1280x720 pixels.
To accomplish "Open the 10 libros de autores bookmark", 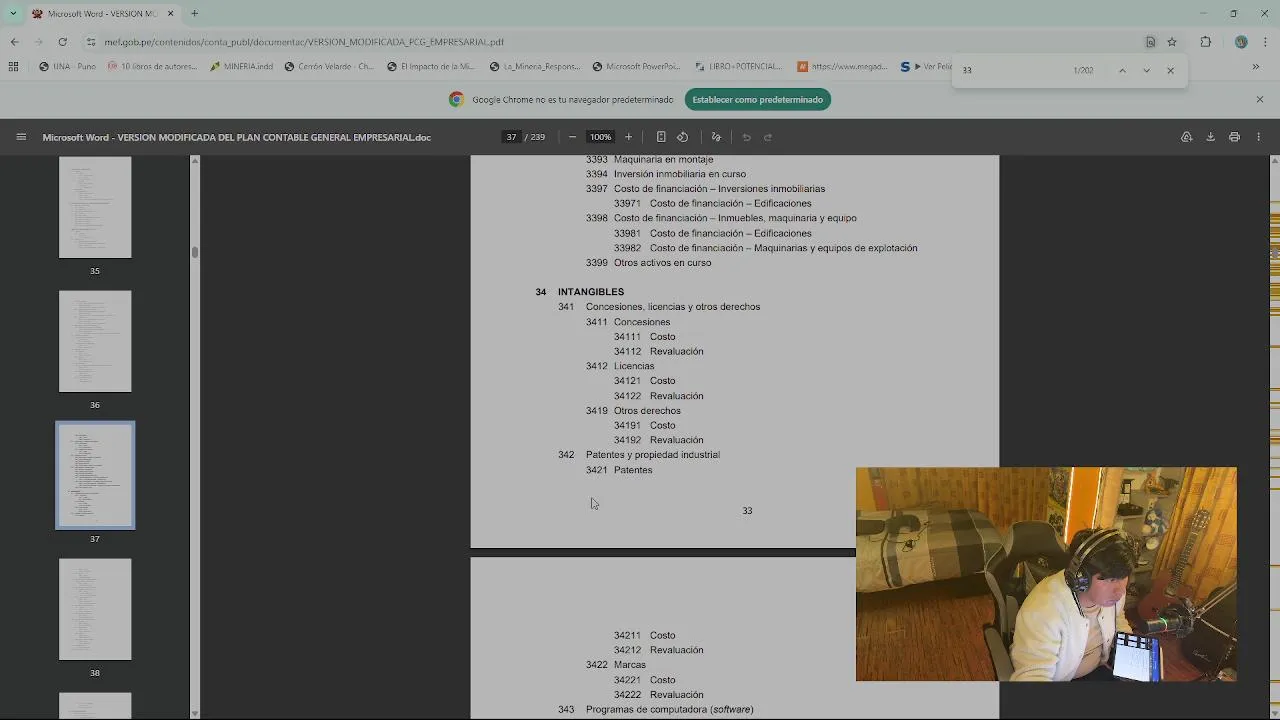I will click(151, 67).
